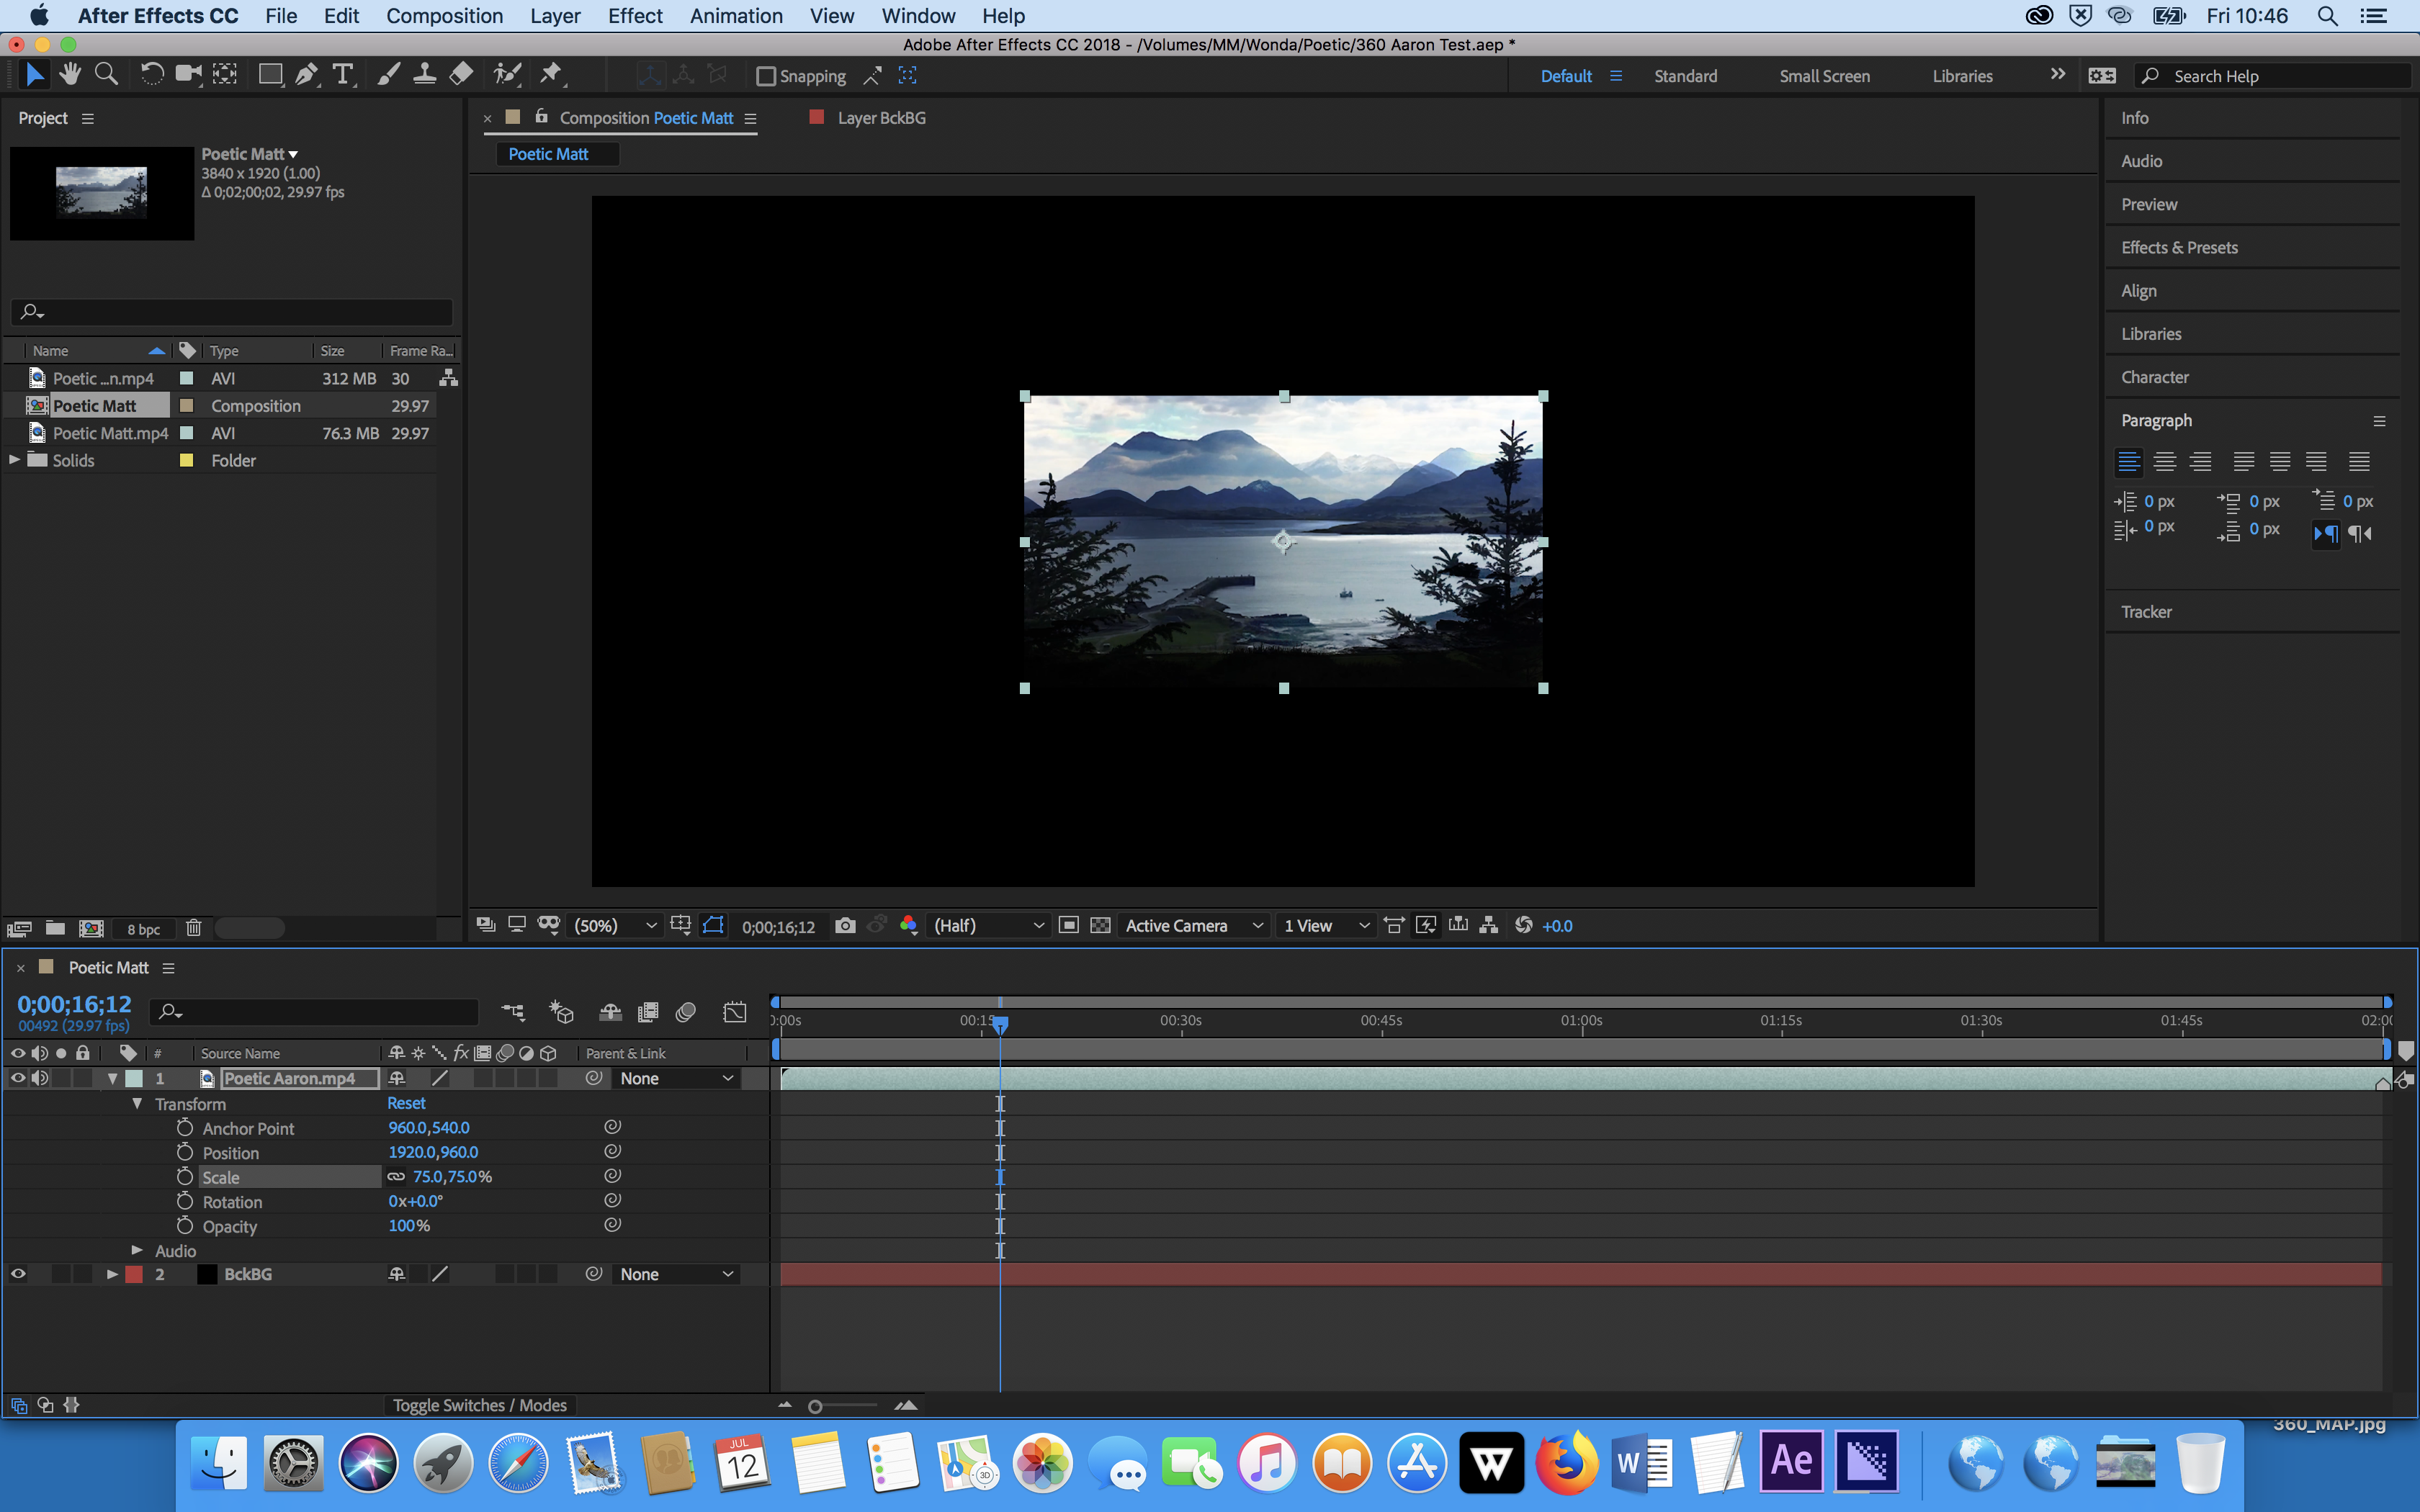Click the timeline zoom slider

(x=816, y=1406)
